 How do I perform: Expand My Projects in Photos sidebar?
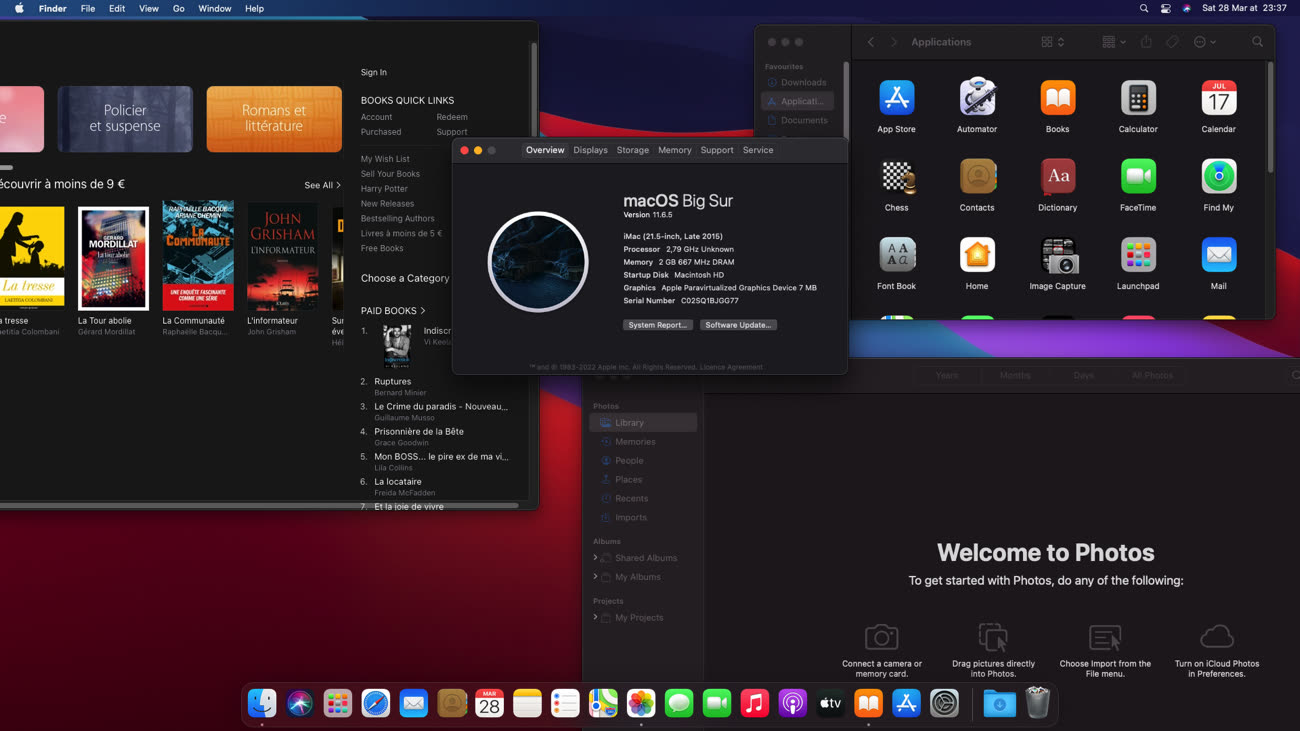[596, 617]
